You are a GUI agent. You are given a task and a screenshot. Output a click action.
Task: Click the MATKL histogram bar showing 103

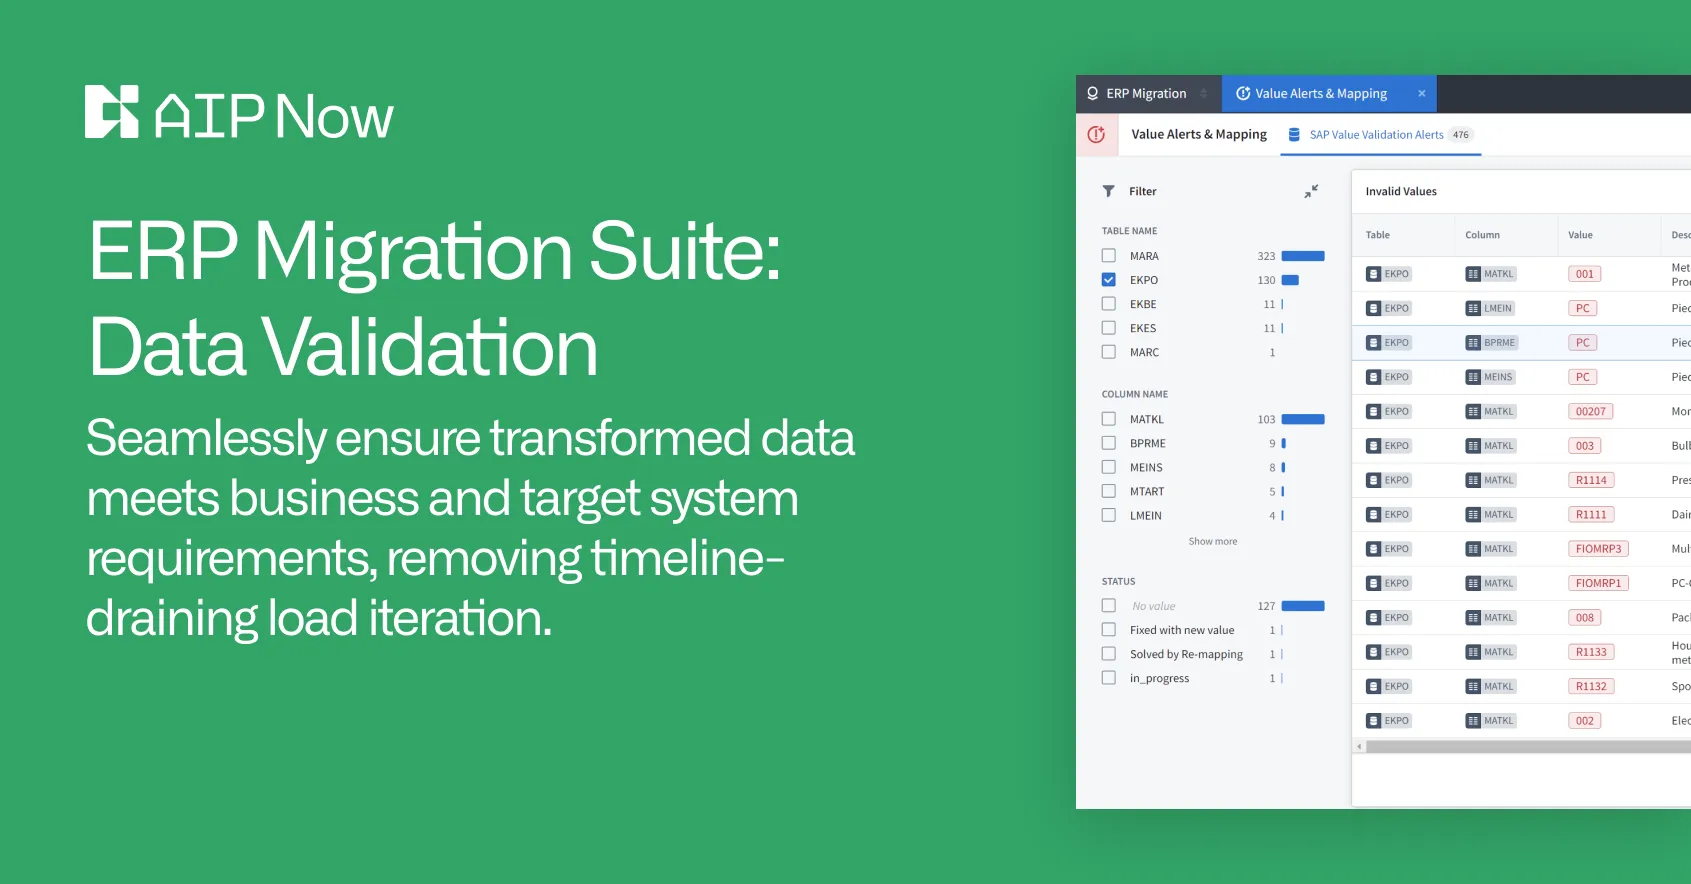click(x=1303, y=419)
